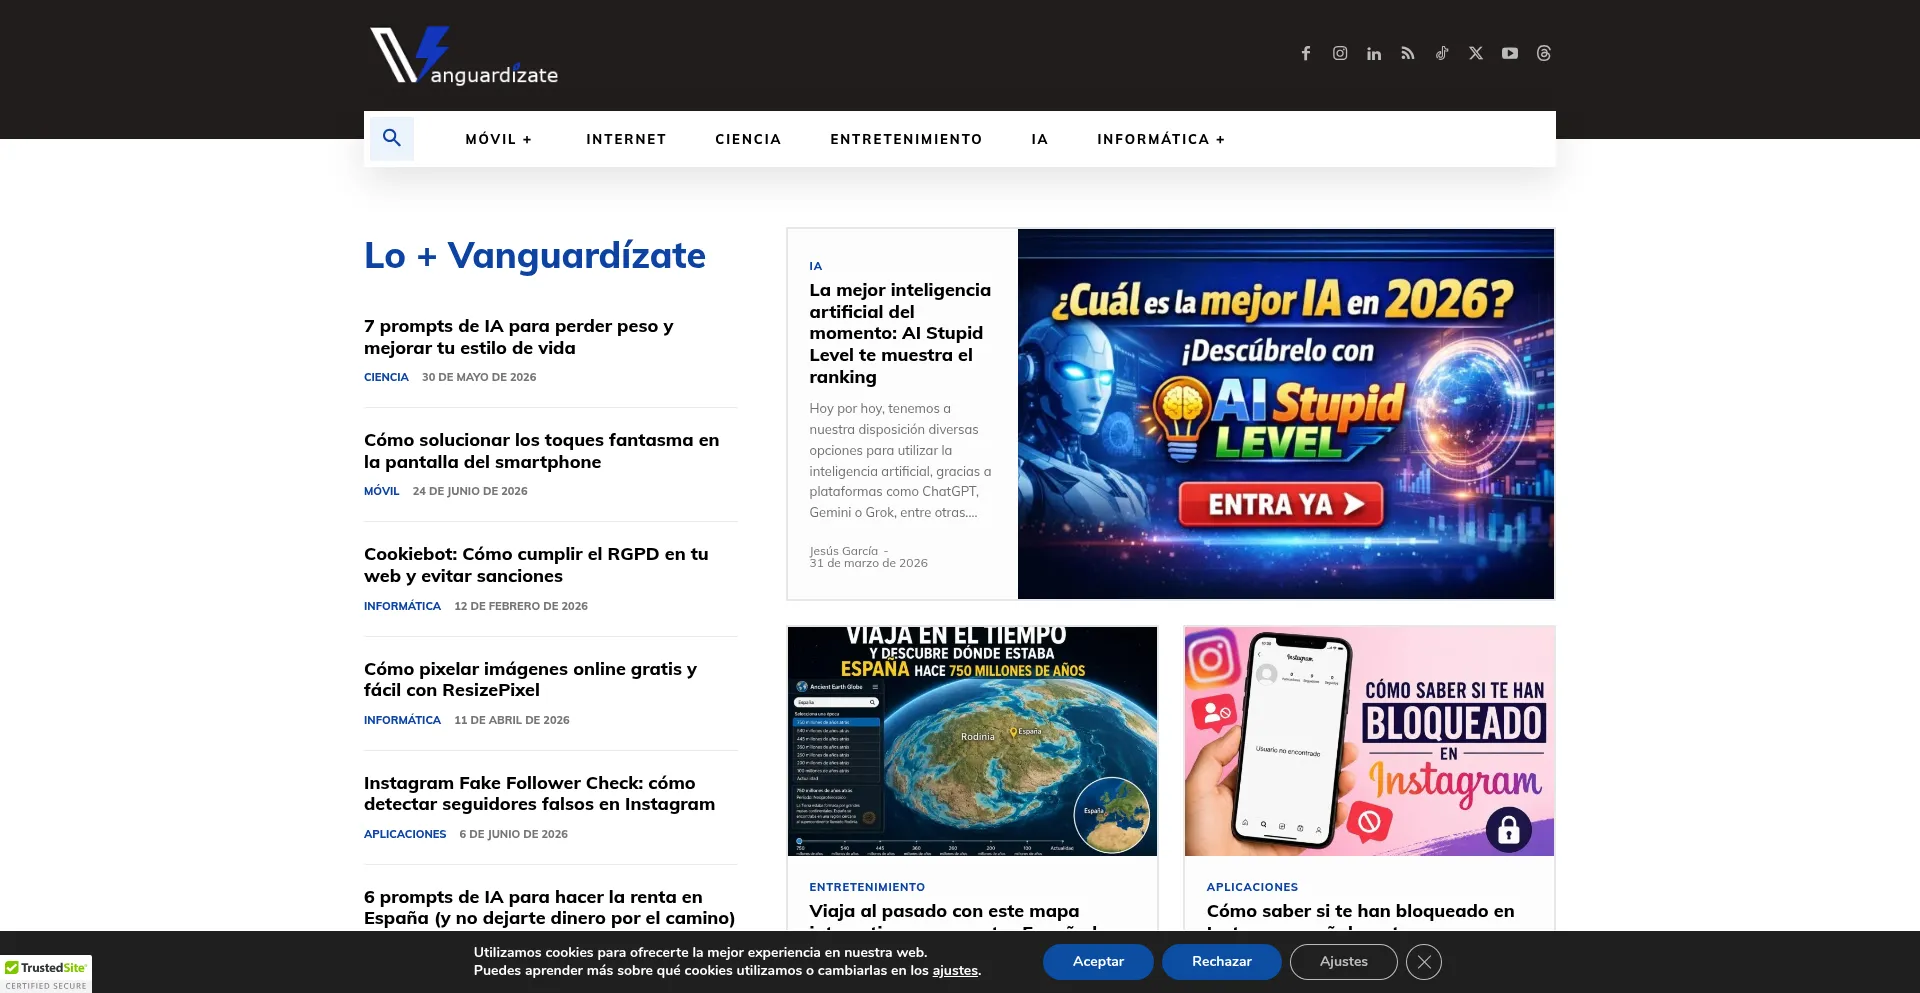Click the 'Viaja en el tiempo' map thumbnail

pos(972,741)
